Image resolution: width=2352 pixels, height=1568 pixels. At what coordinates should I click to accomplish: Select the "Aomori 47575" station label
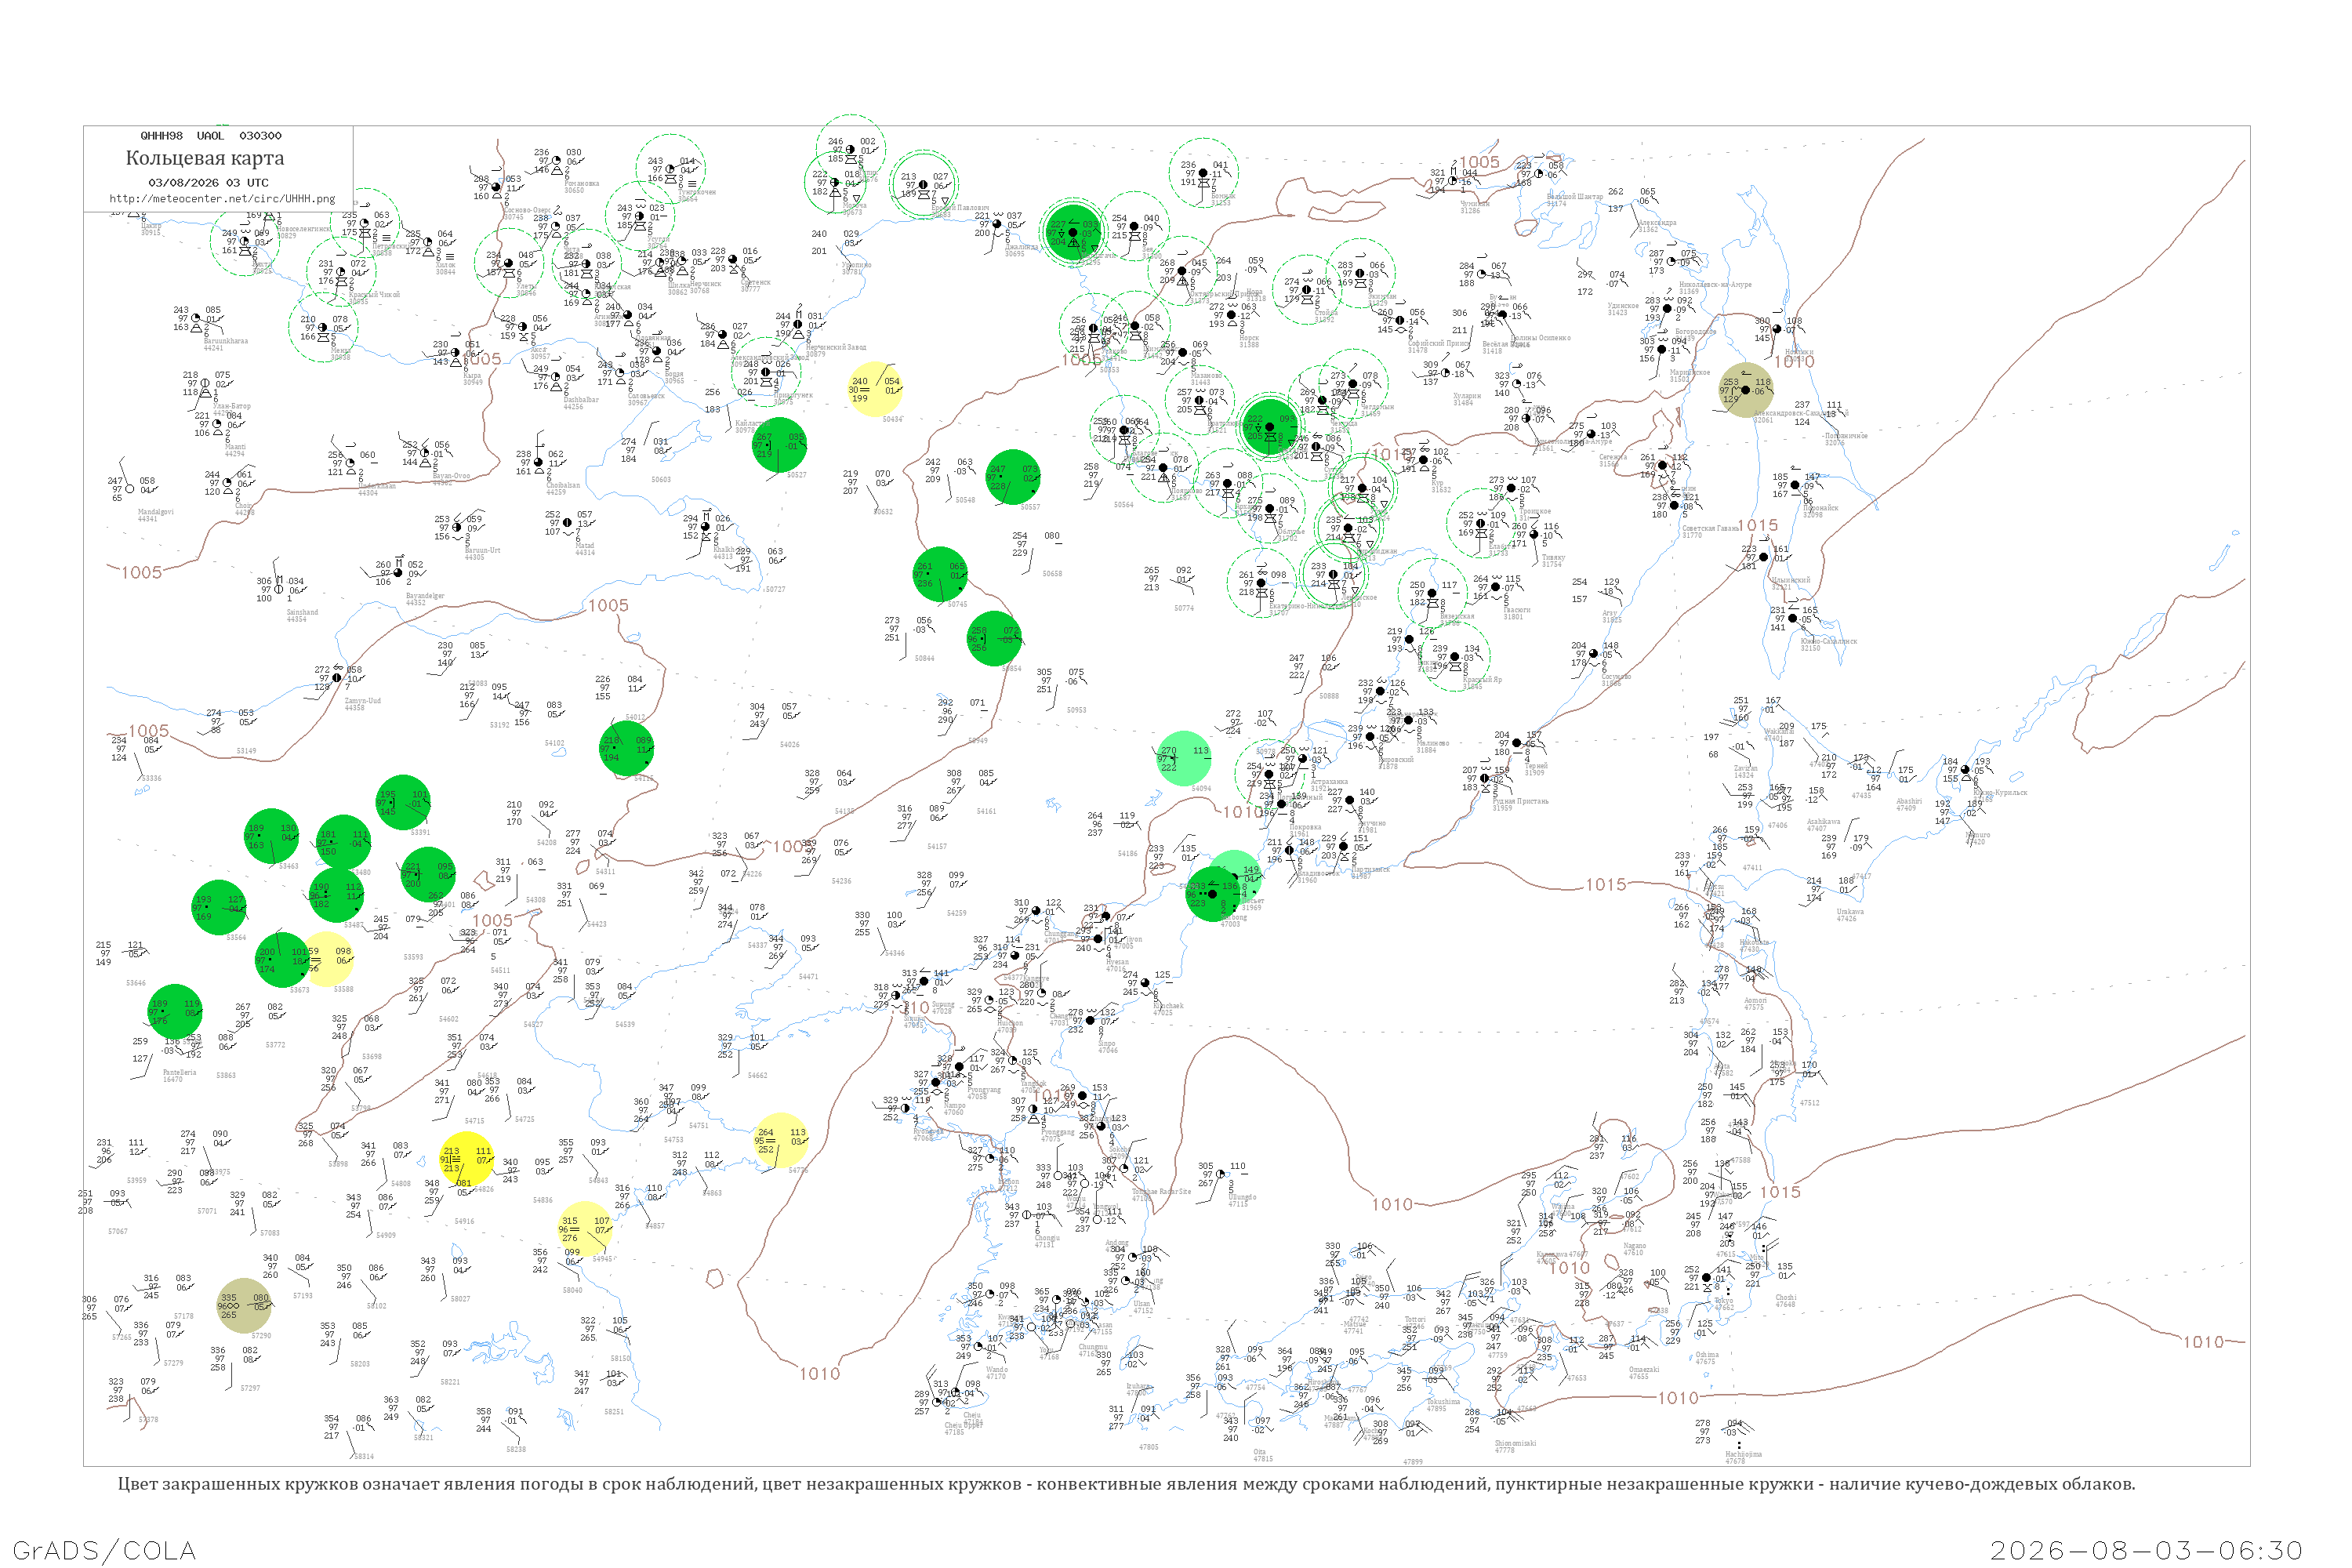[x=1755, y=1004]
